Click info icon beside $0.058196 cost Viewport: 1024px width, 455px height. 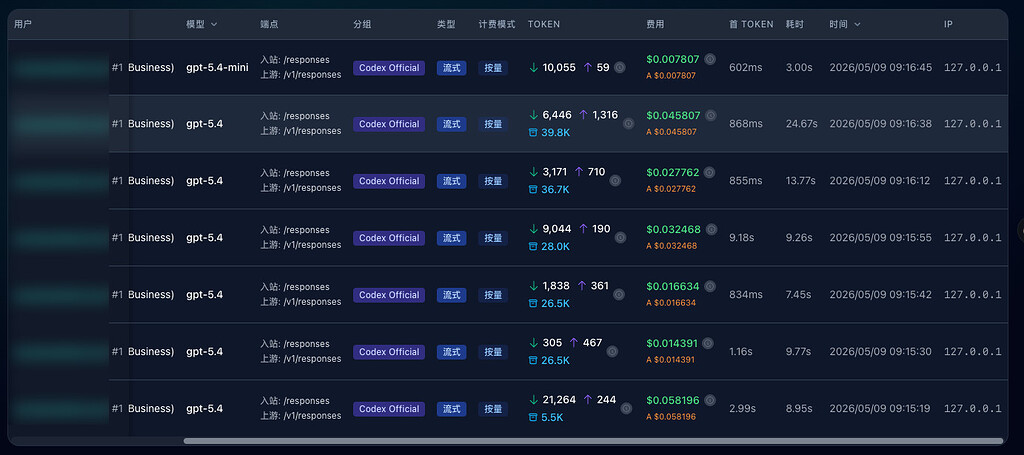(x=710, y=400)
